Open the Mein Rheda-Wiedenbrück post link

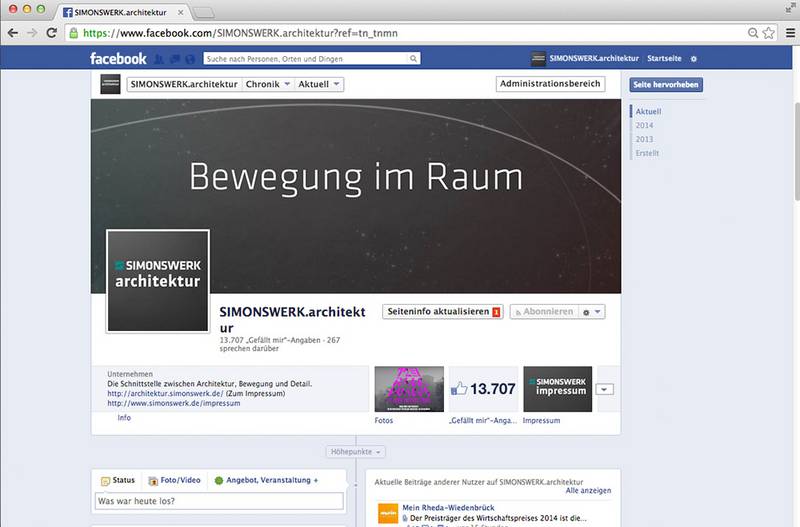click(448, 508)
